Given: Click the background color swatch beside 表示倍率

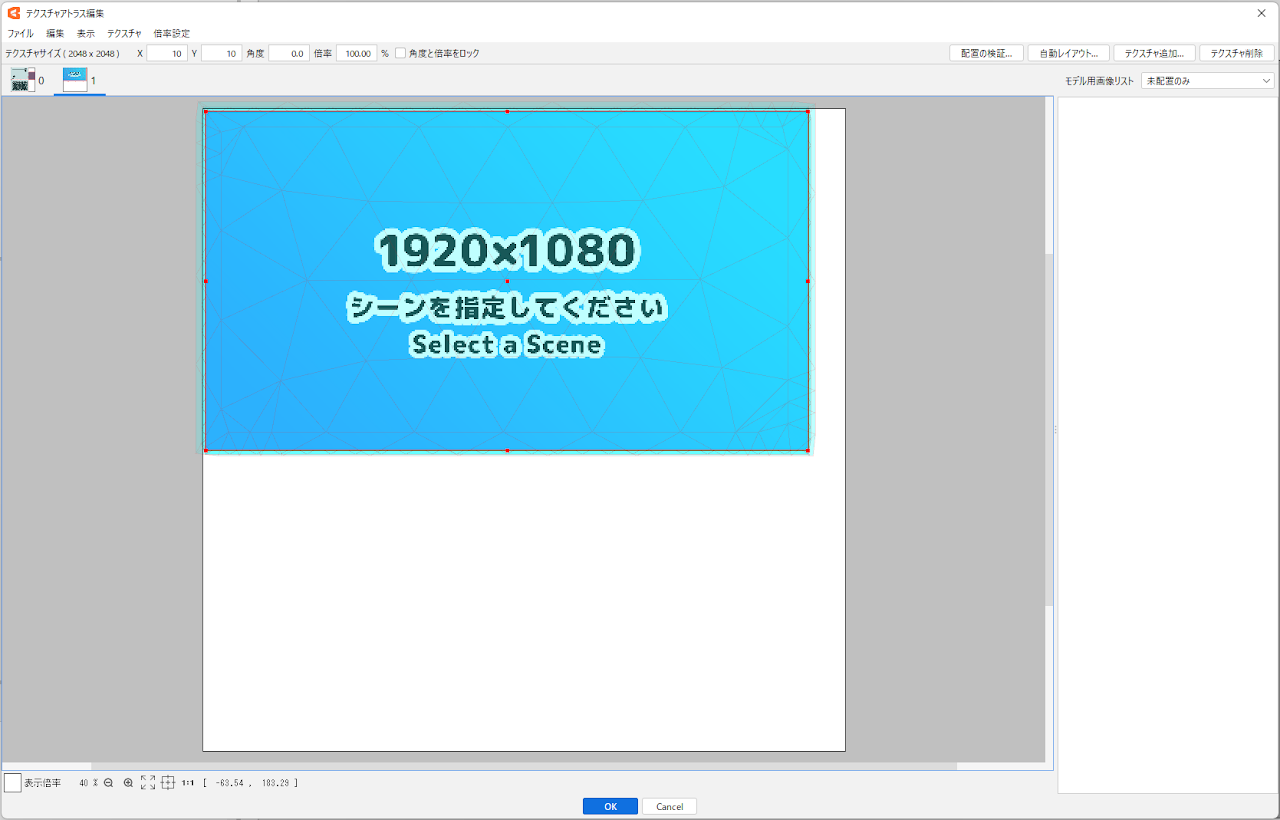Looking at the screenshot, I should point(13,783).
